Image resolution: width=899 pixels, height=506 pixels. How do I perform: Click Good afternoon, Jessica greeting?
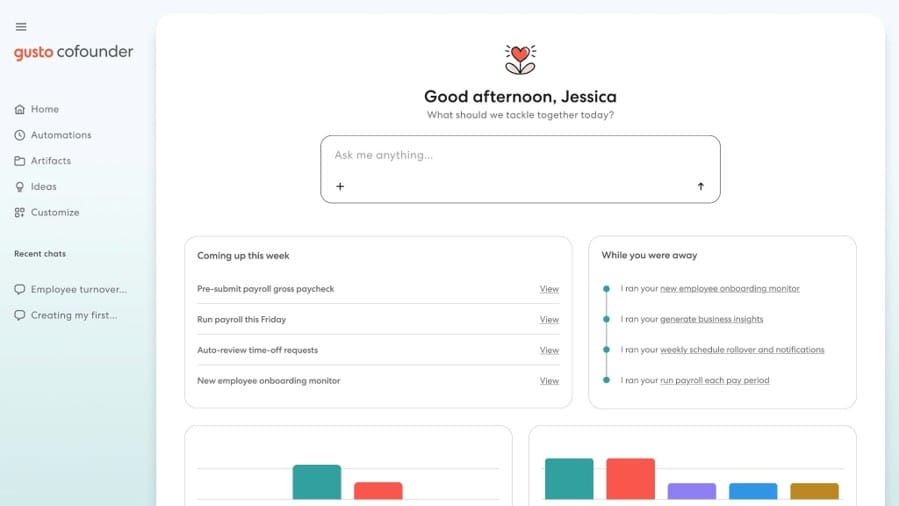tap(520, 96)
